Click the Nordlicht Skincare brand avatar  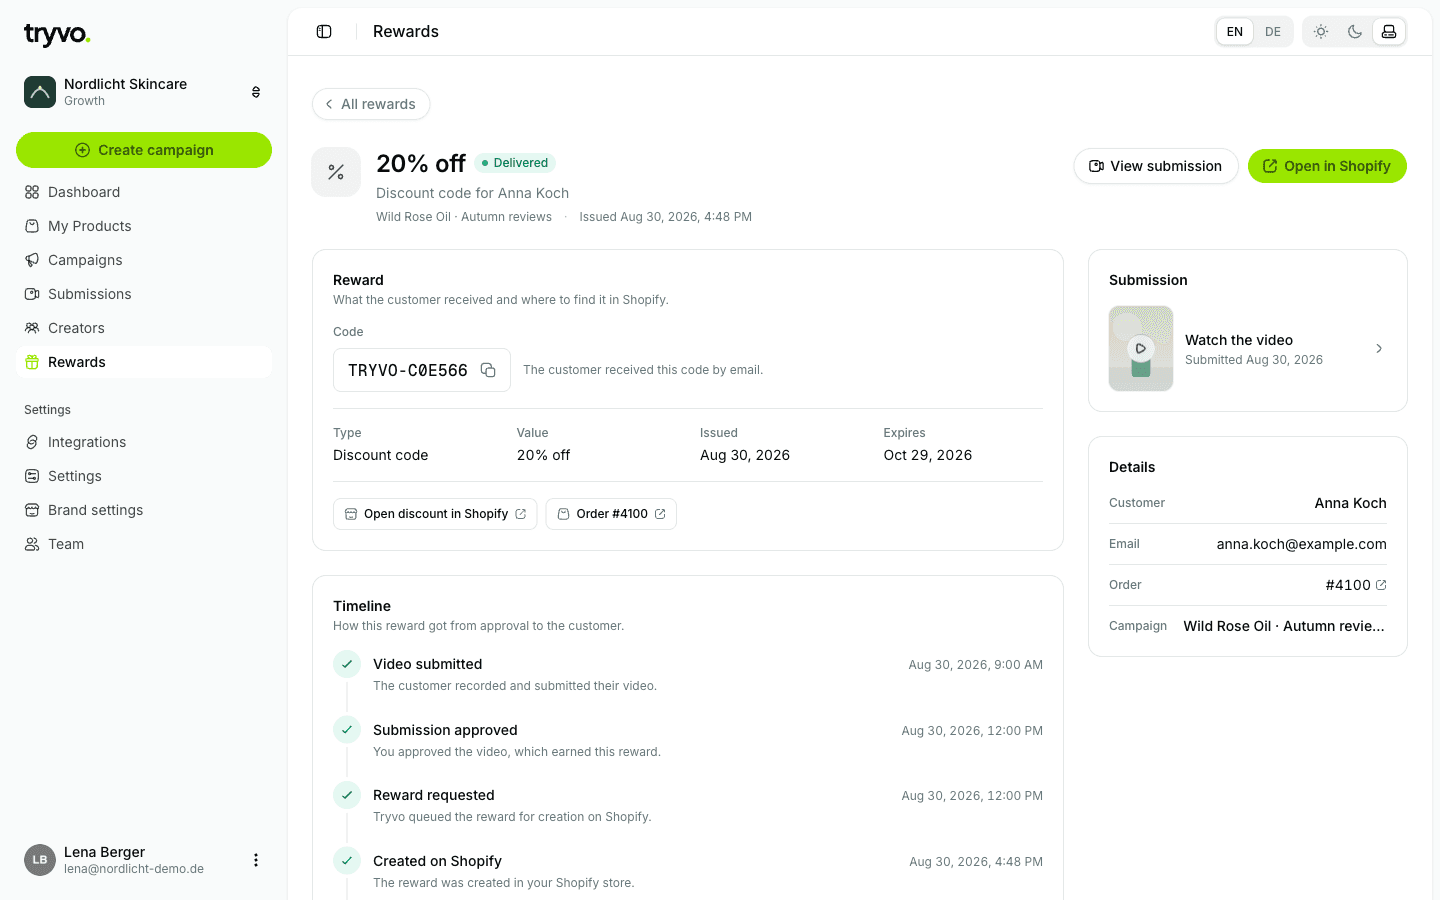(40, 92)
